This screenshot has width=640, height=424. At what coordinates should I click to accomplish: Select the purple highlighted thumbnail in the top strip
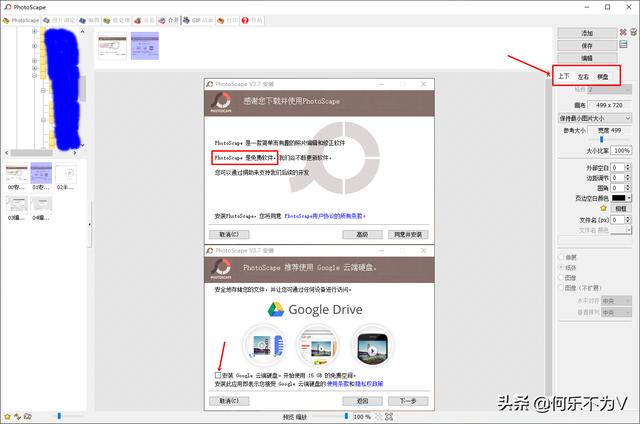point(144,46)
